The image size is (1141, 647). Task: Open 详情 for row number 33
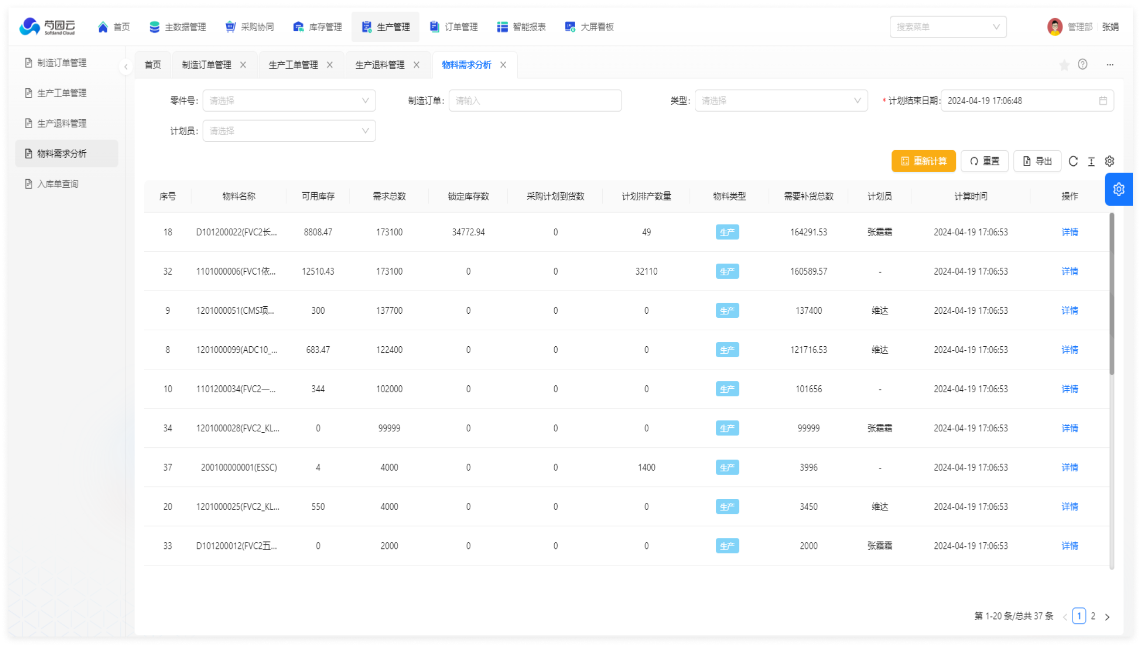pos(1070,546)
